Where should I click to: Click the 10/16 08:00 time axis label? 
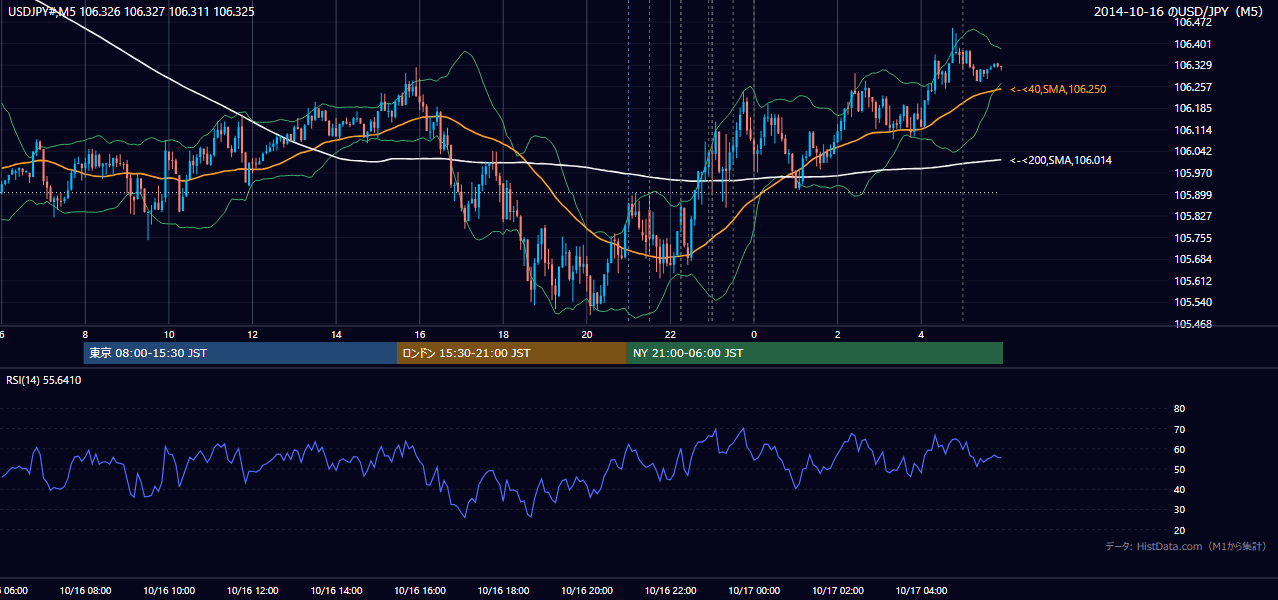85,591
